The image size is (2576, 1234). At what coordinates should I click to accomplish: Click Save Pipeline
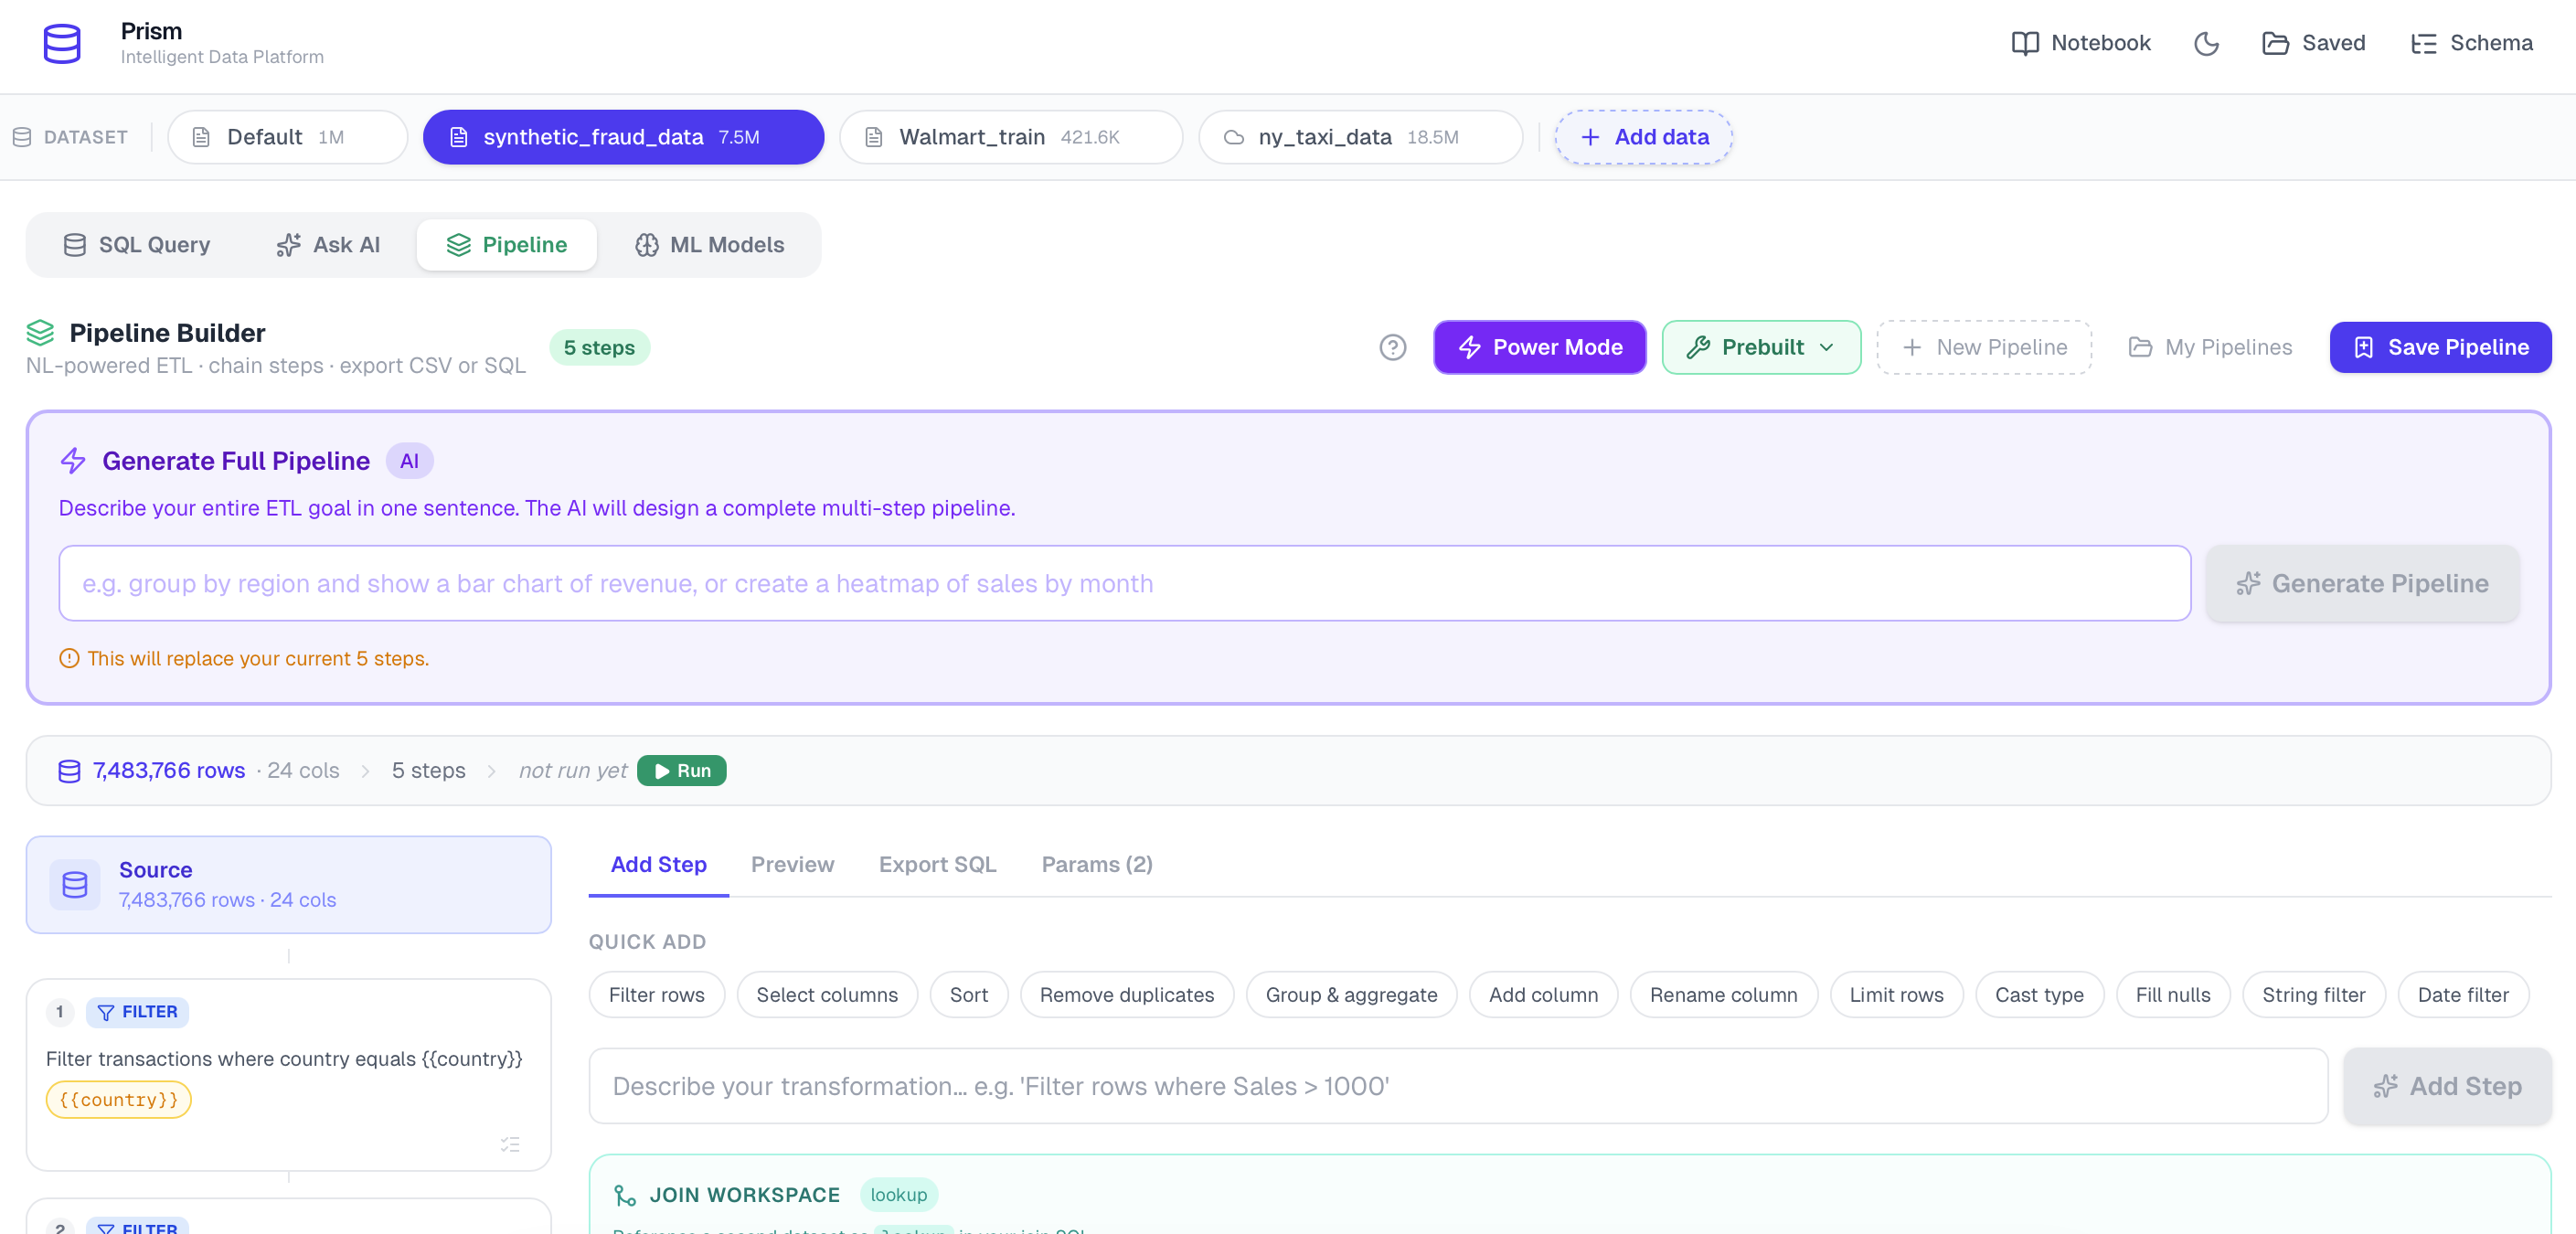tap(2440, 347)
